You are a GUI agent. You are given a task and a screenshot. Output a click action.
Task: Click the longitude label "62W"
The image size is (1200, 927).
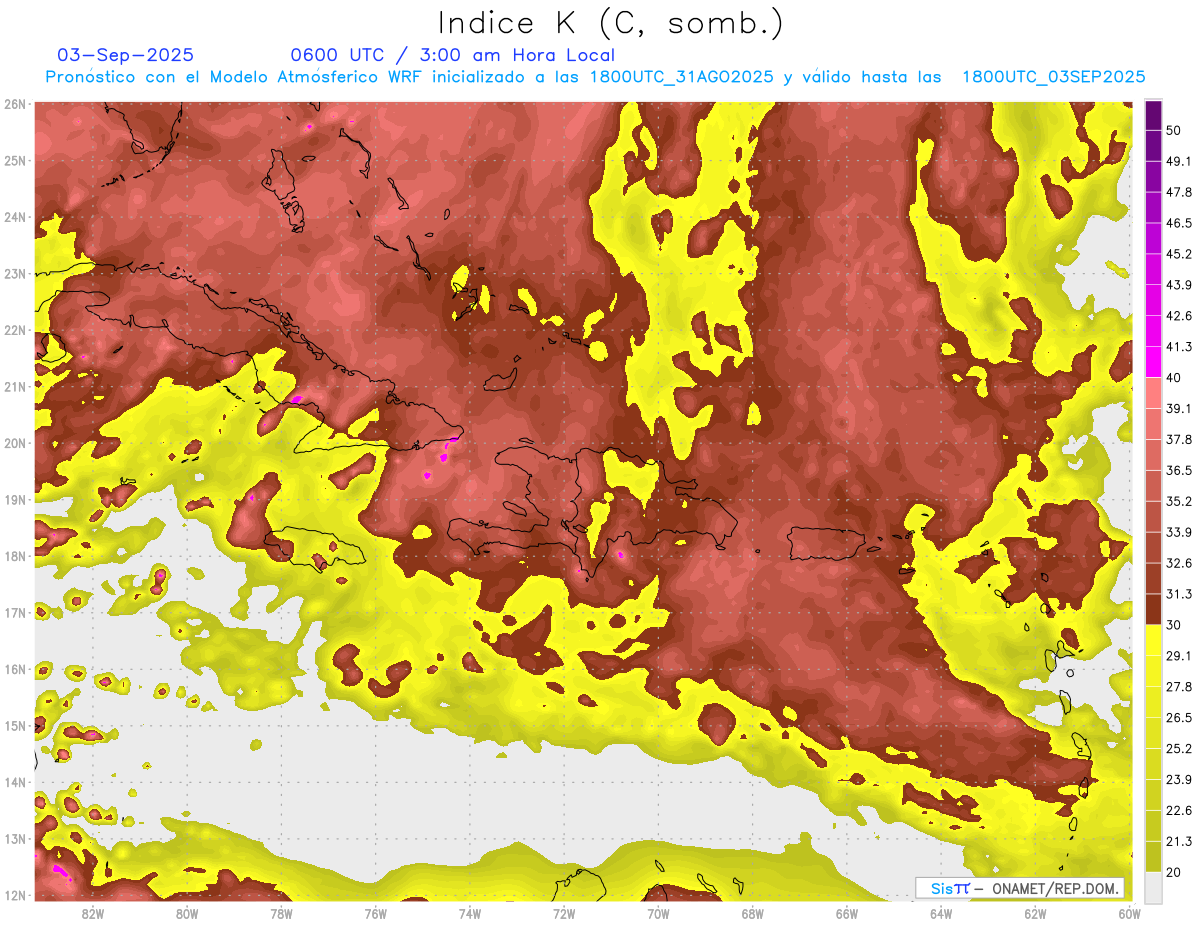[x=1035, y=913]
